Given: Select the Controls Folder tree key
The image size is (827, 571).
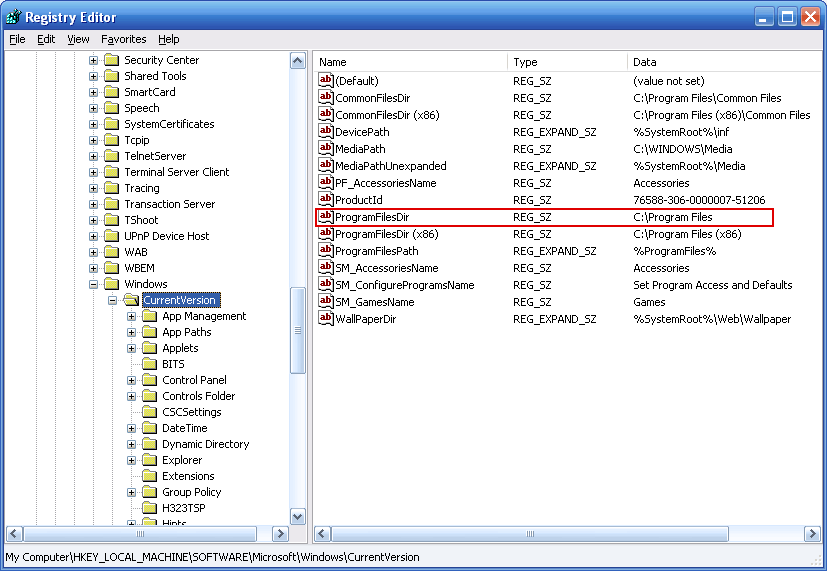Looking at the screenshot, I should [199, 396].
